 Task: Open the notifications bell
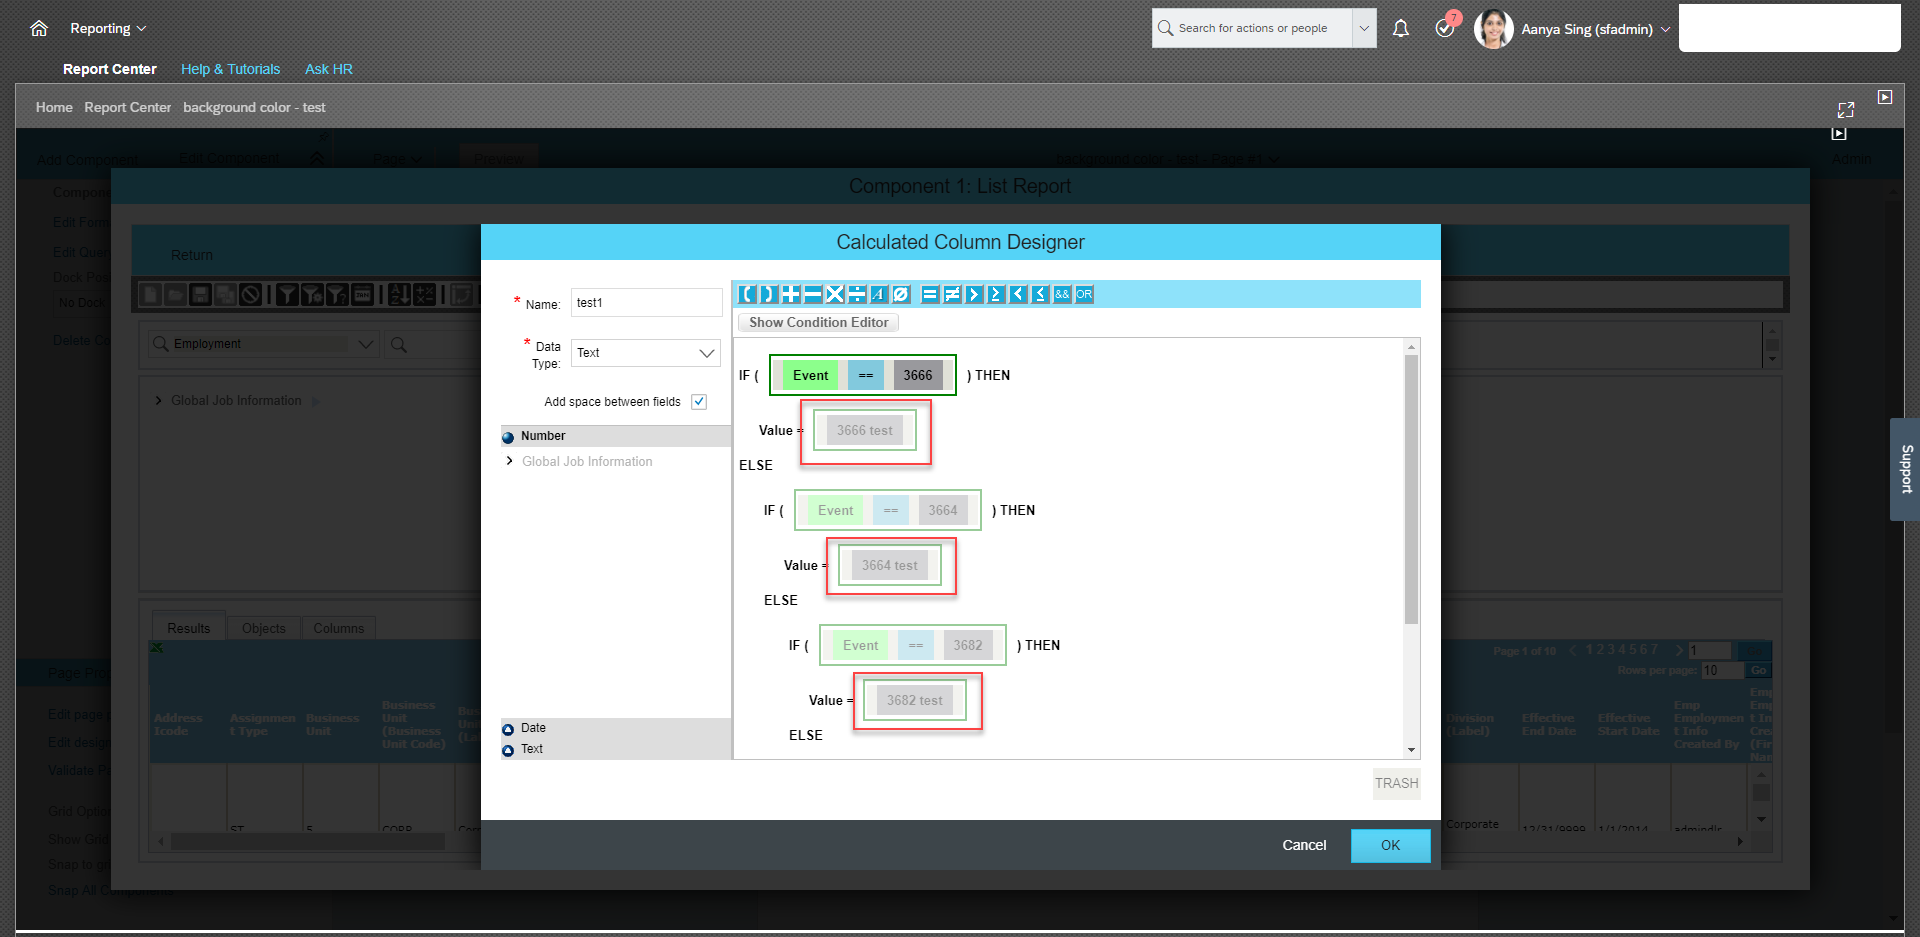tap(1401, 28)
